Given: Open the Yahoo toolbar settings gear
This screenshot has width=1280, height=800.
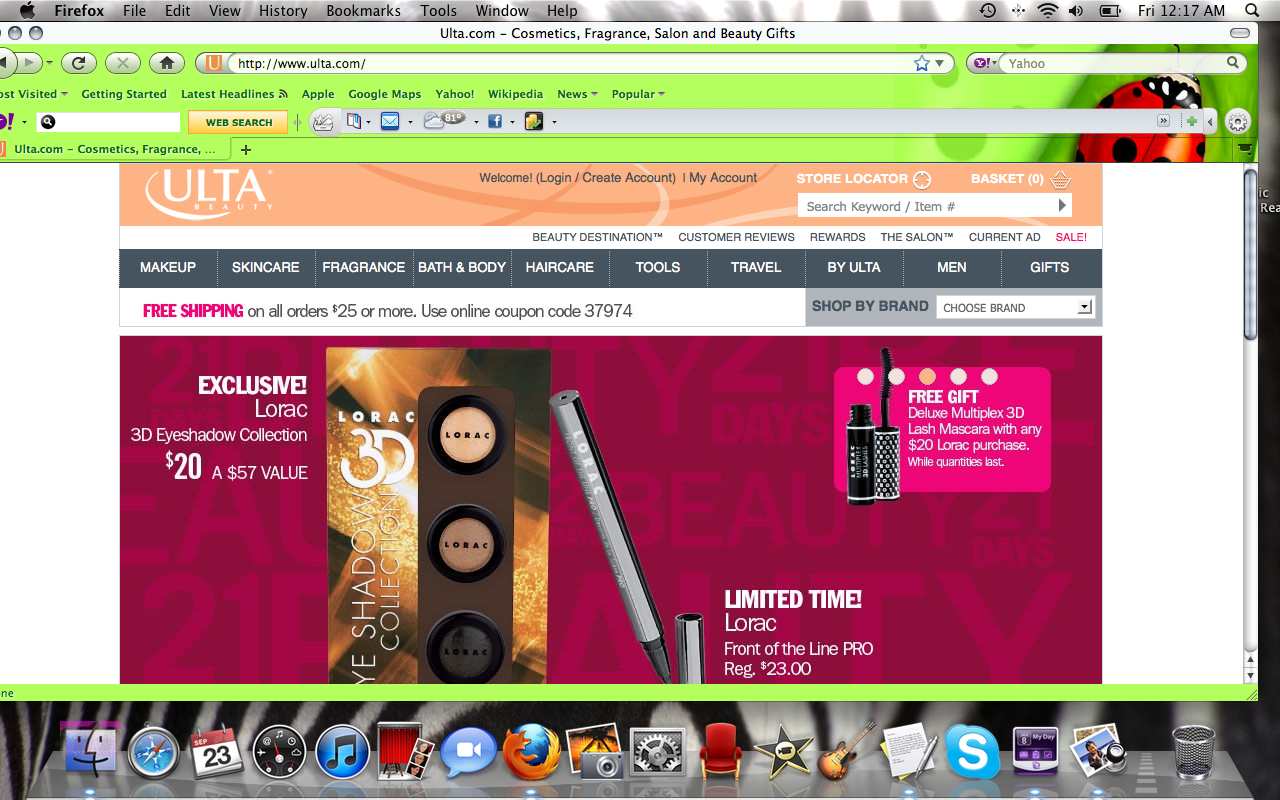Looking at the screenshot, I should click(1238, 121).
